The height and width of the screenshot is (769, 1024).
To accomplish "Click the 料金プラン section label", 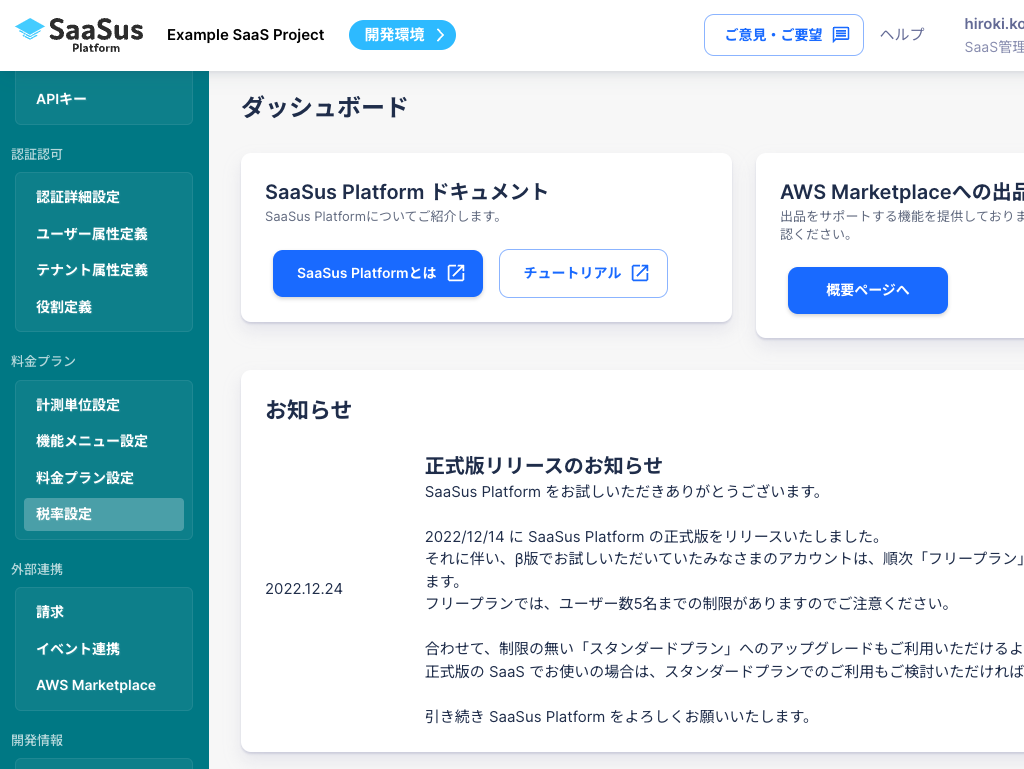I will pos(44,362).
